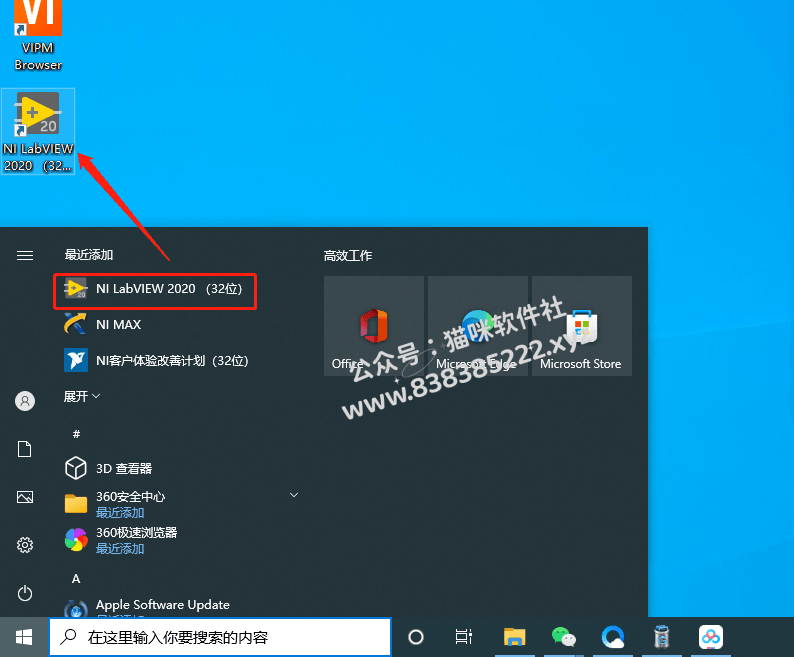
Task: Open the Microsoft Store tile
Action: coord(582,326)
